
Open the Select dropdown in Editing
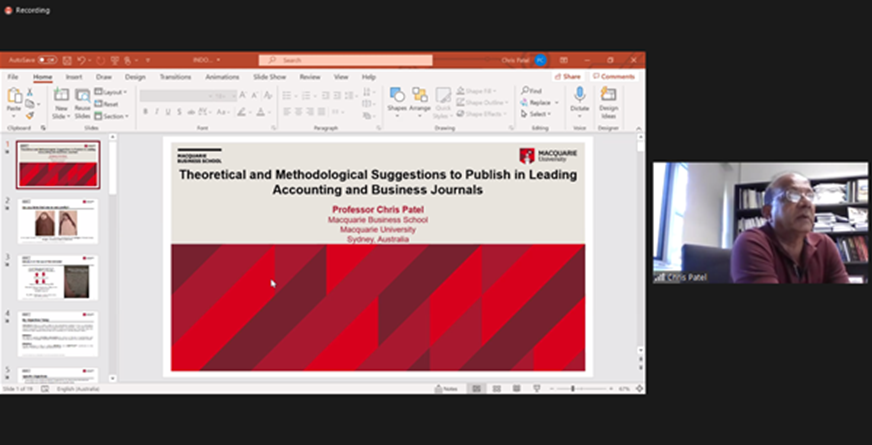pos(538,114)
